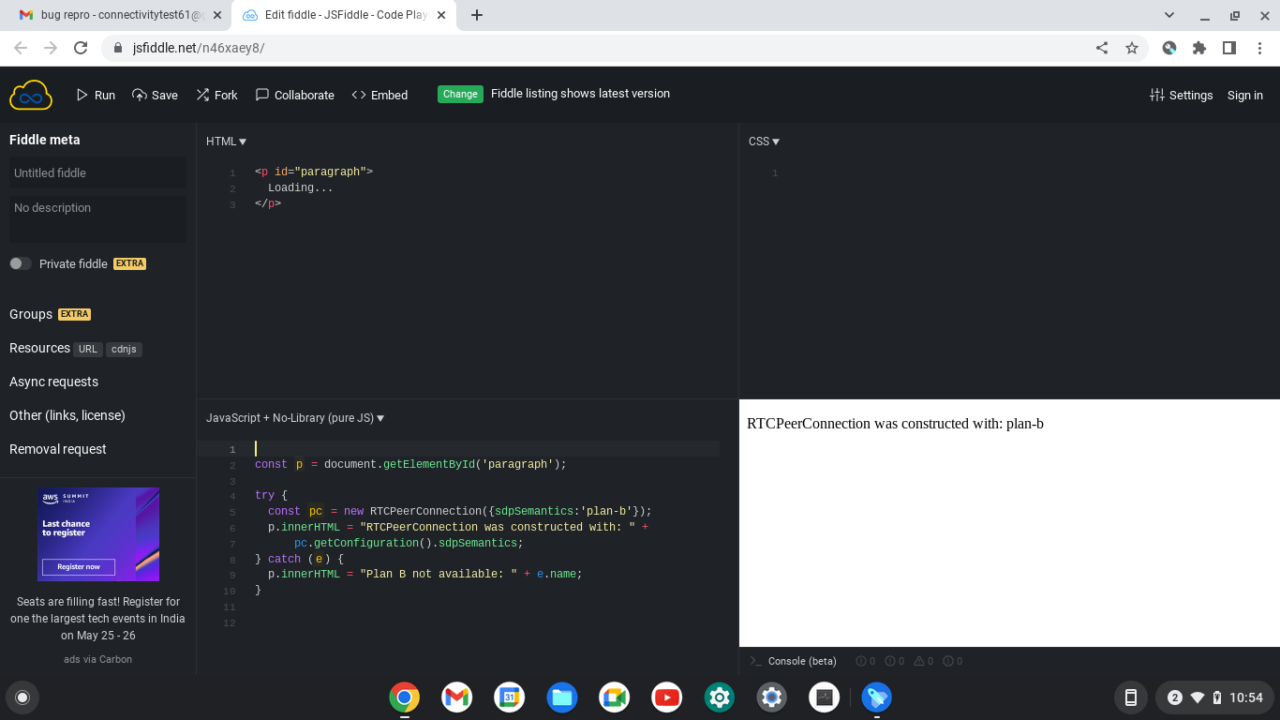Click the address bar URL
1280x720 pixels.
pyautogui.click(x=198, y=48)
